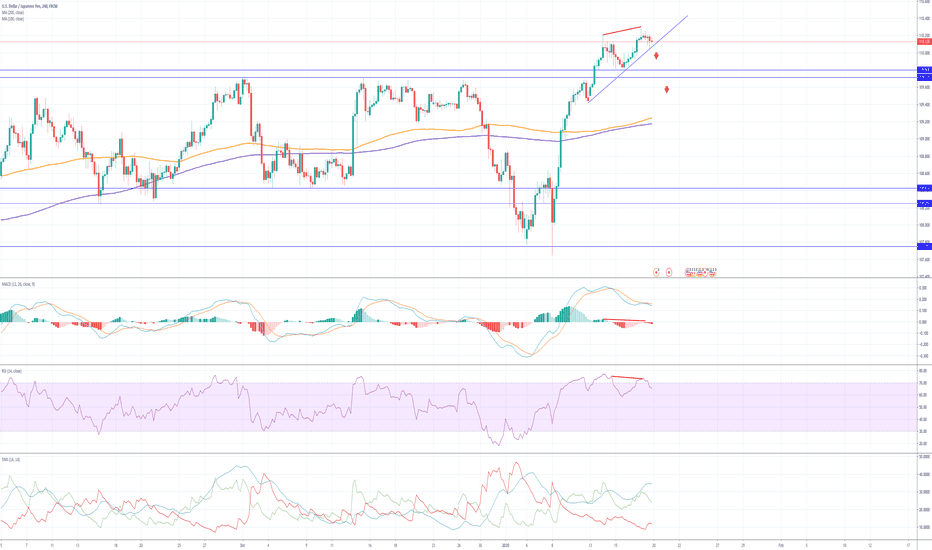
Task: Select the lower red down arrow marker
Action: point(667,90)
